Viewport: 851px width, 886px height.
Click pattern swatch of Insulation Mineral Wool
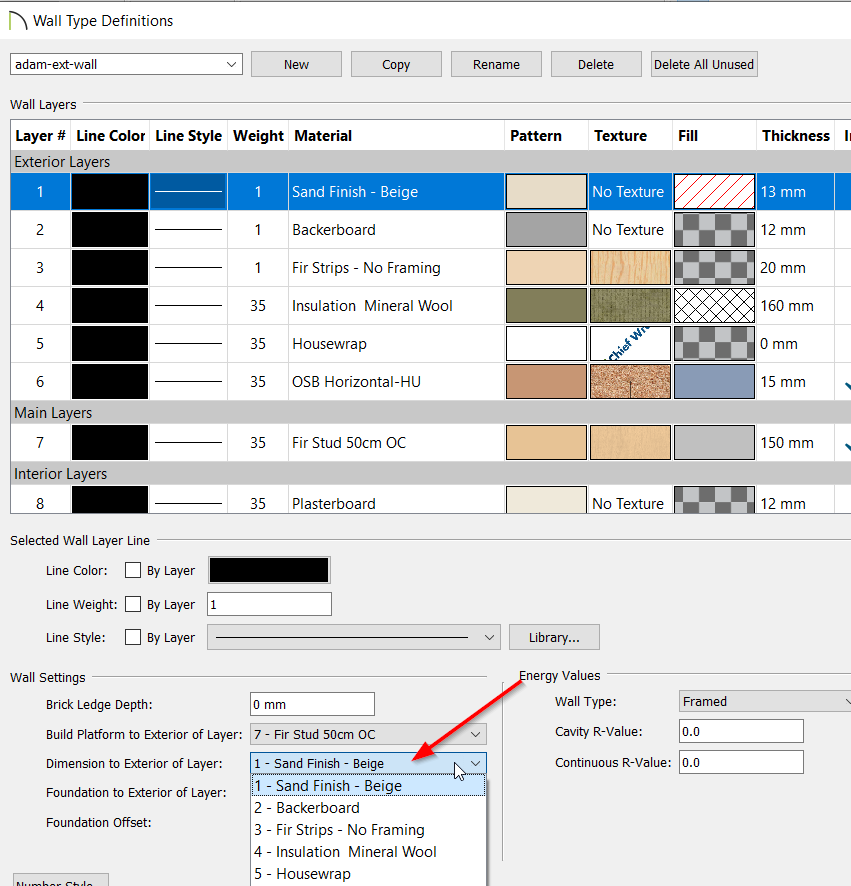coord(546,305)
